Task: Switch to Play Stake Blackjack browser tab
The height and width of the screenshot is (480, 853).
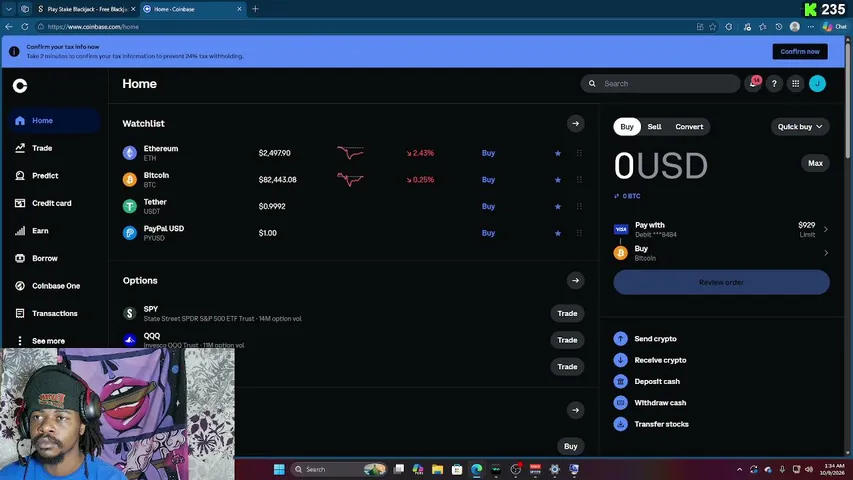Action: 86,9
